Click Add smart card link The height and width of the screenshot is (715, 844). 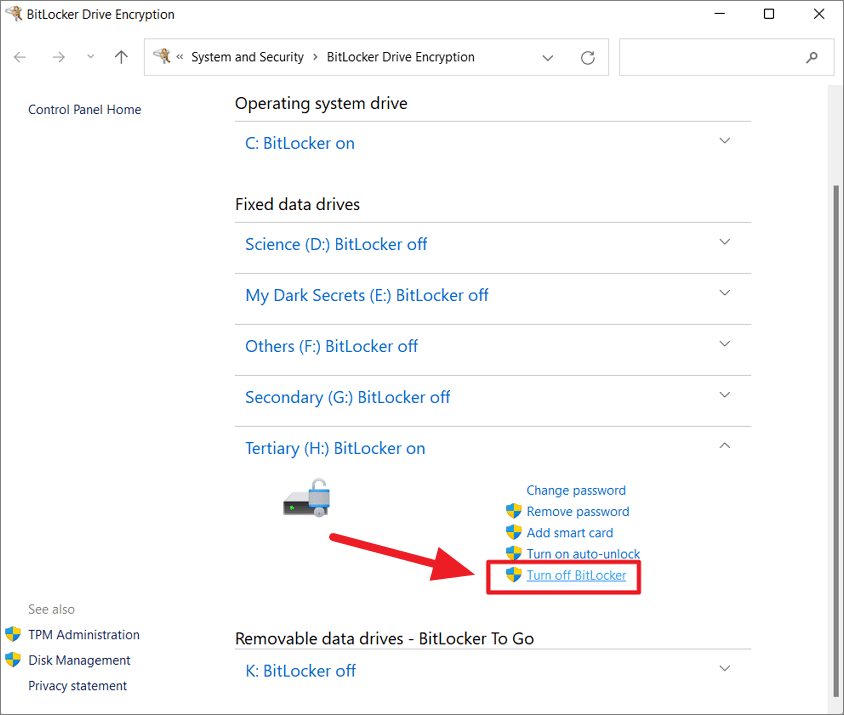[569, 533]
